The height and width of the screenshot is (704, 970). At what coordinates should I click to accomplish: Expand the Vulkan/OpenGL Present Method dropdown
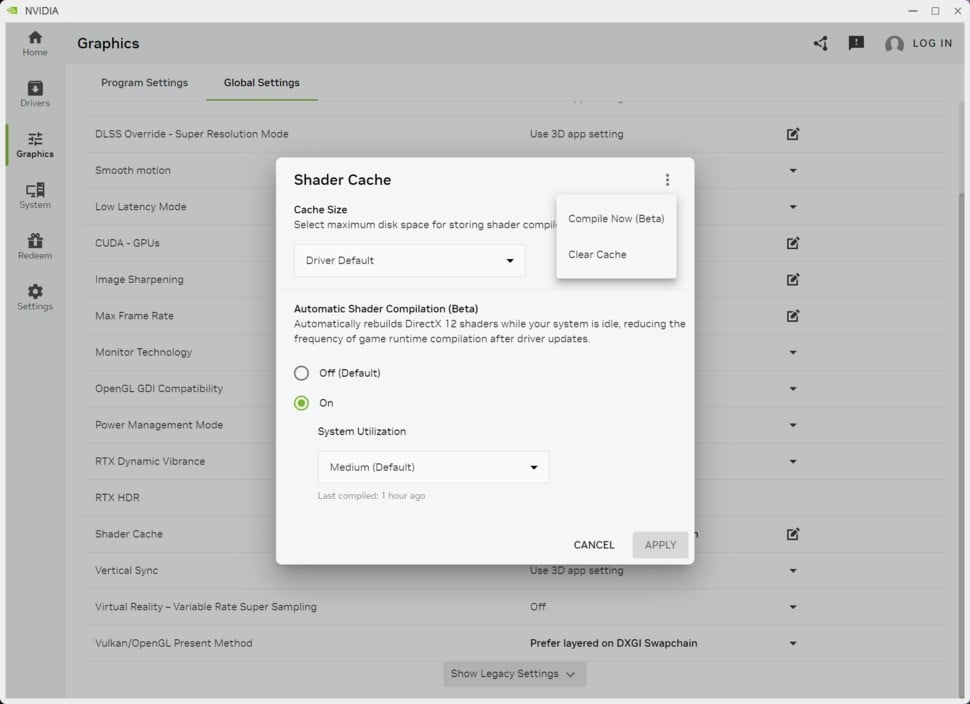[x=793, y=643]
